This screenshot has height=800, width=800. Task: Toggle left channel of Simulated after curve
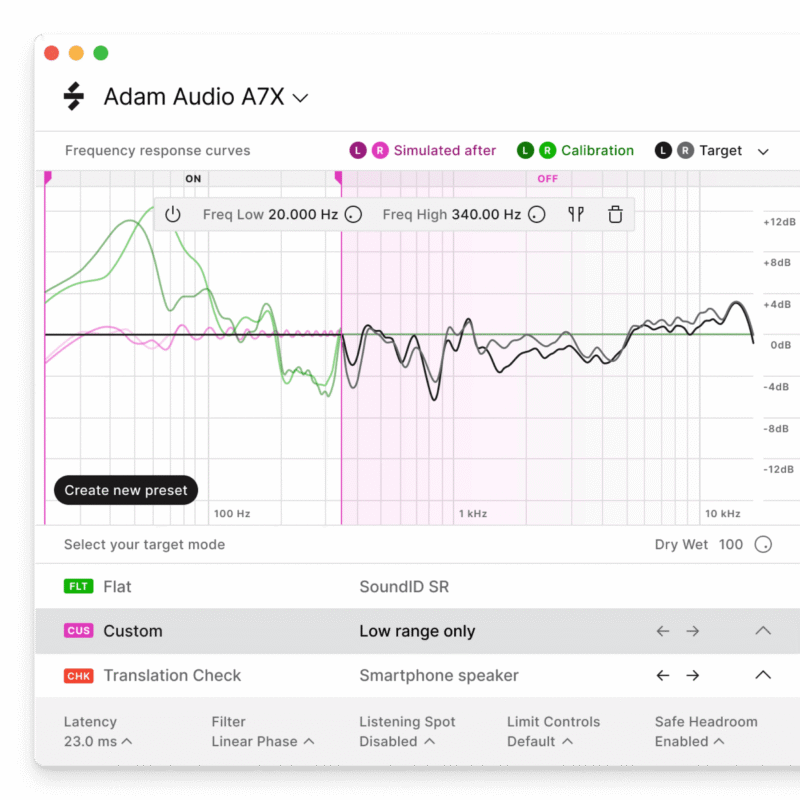(x=358, y=151)
